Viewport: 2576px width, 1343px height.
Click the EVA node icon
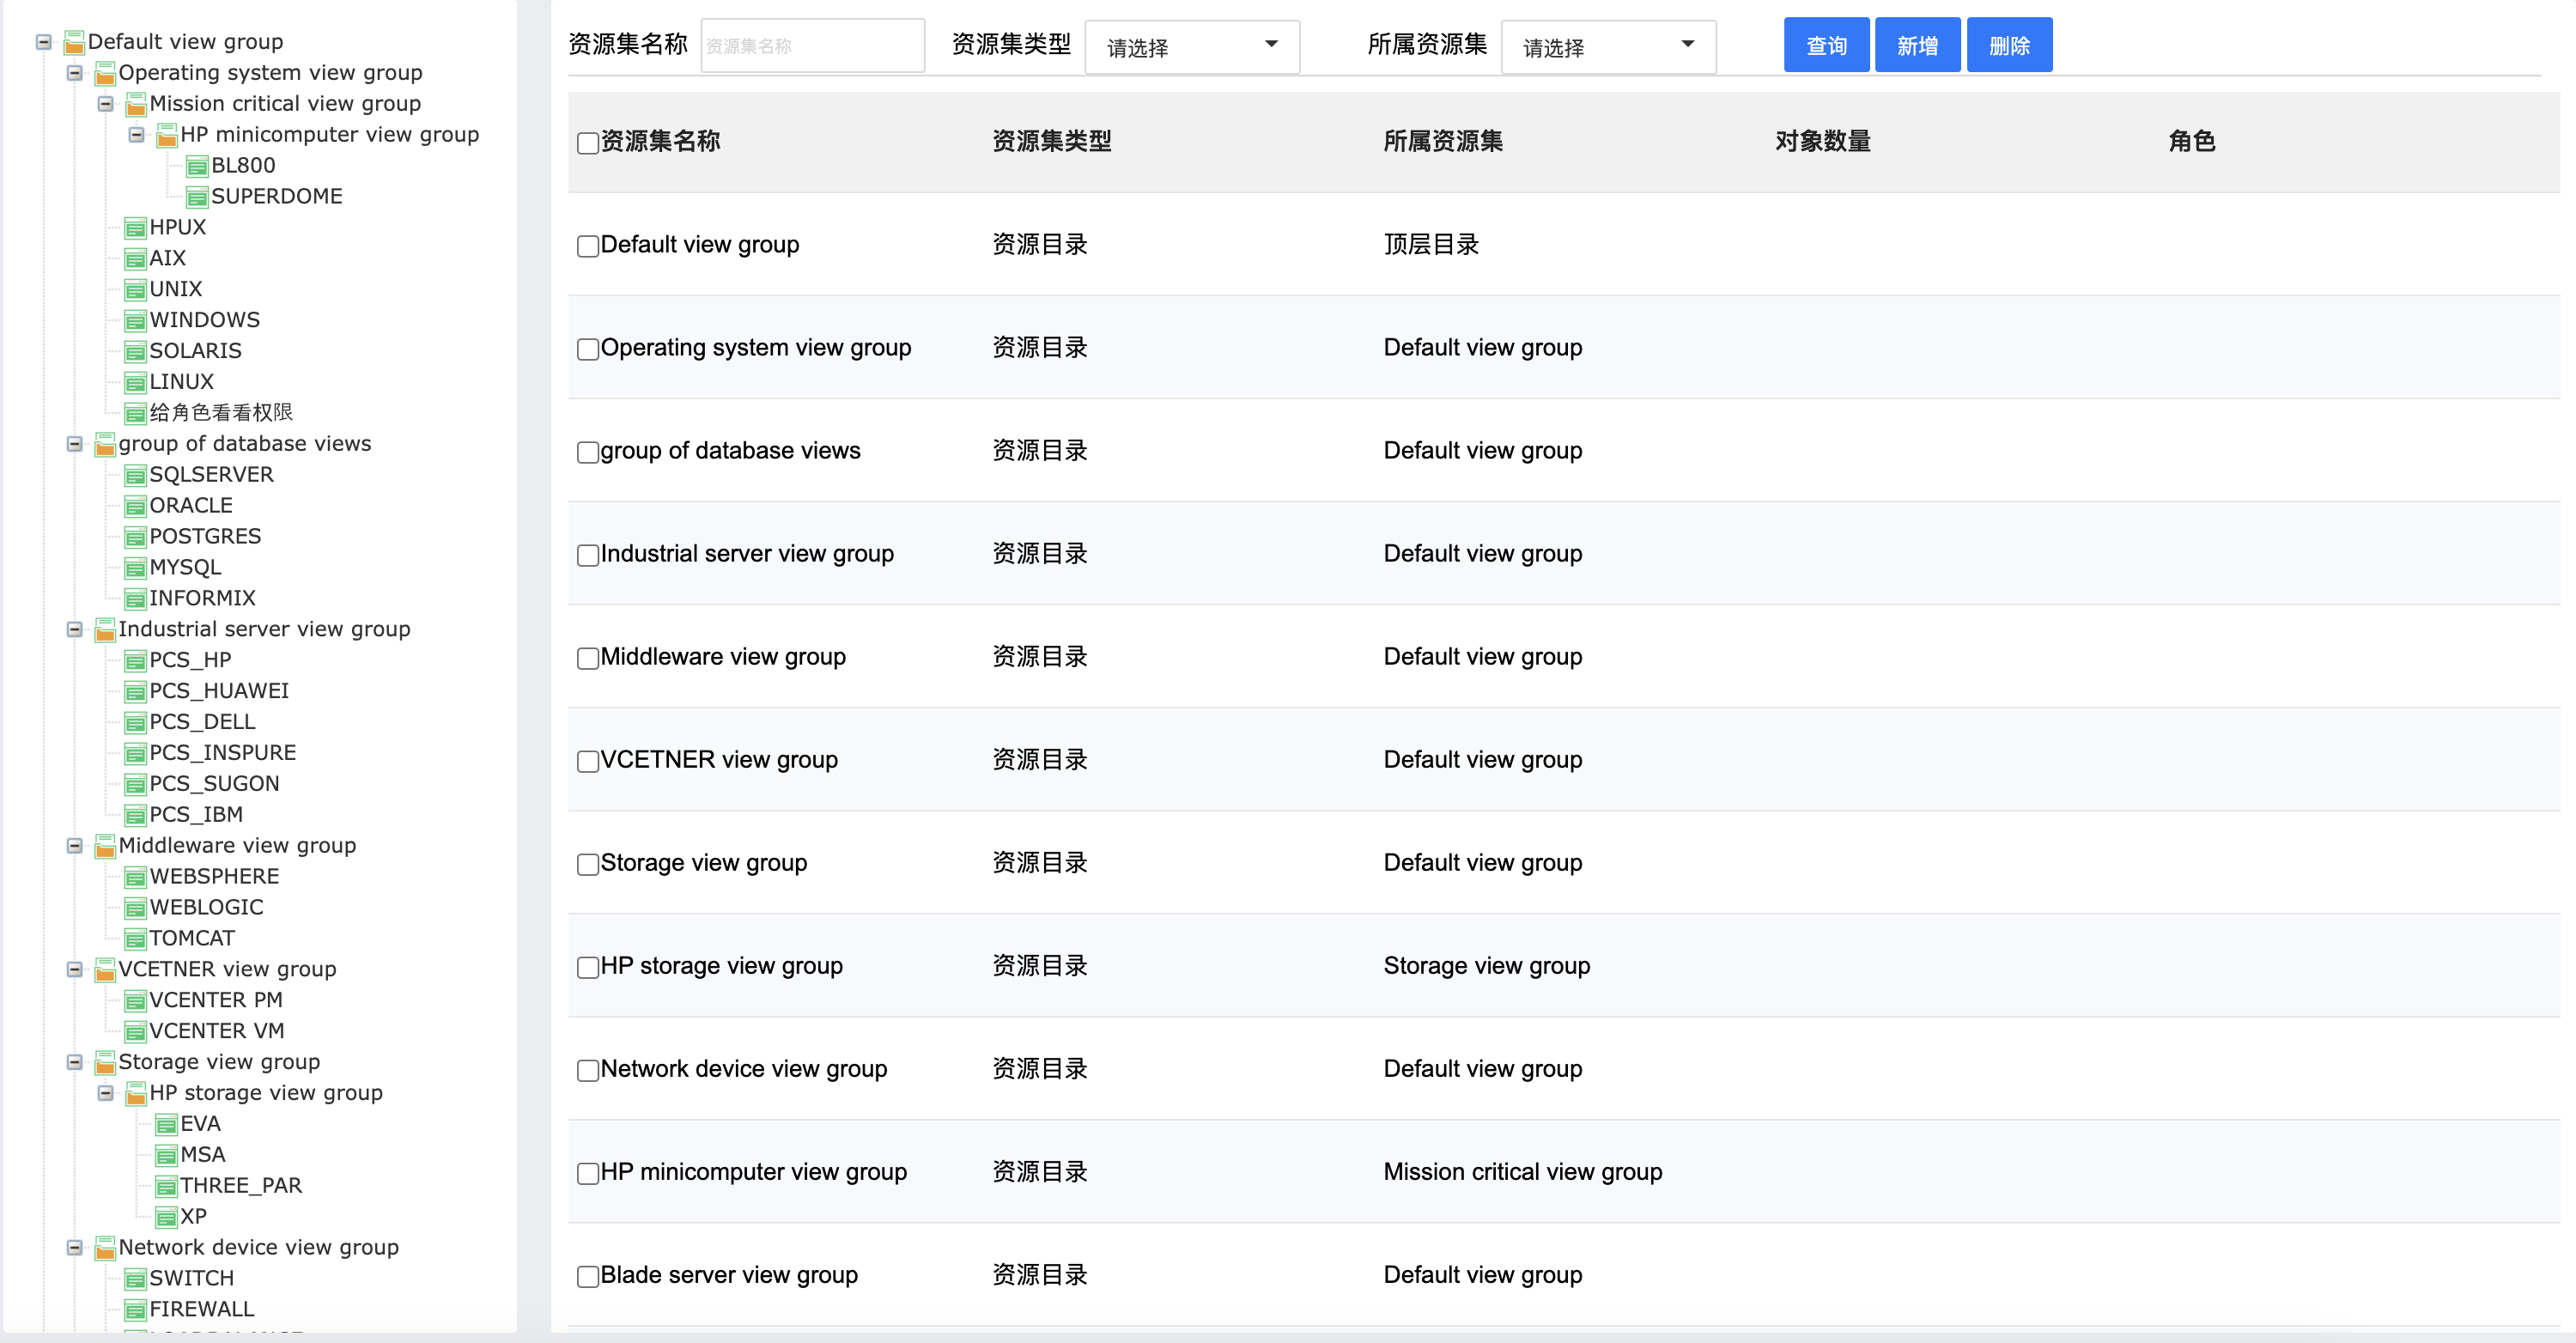pyautogui.click(x=167, y=1125)
